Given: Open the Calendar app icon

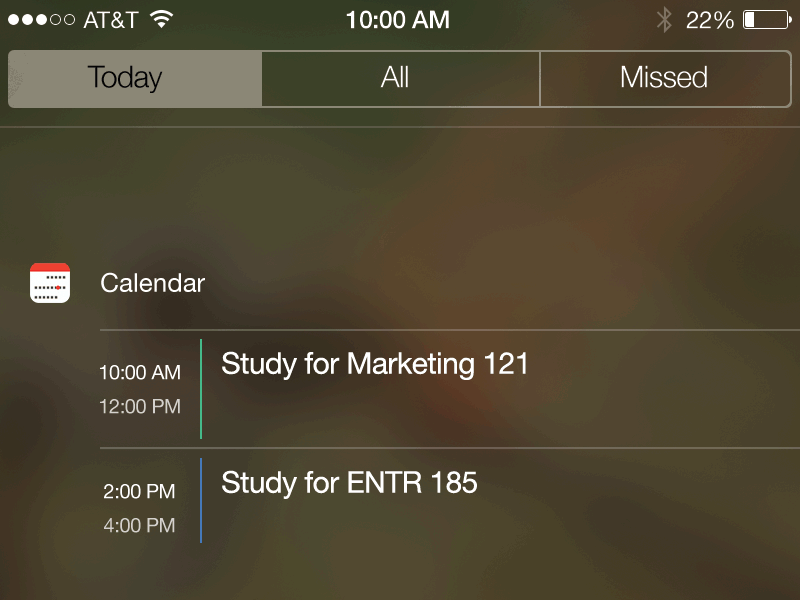Looking at the screenshot, I should pyautogui.click(x=50, y=283).
